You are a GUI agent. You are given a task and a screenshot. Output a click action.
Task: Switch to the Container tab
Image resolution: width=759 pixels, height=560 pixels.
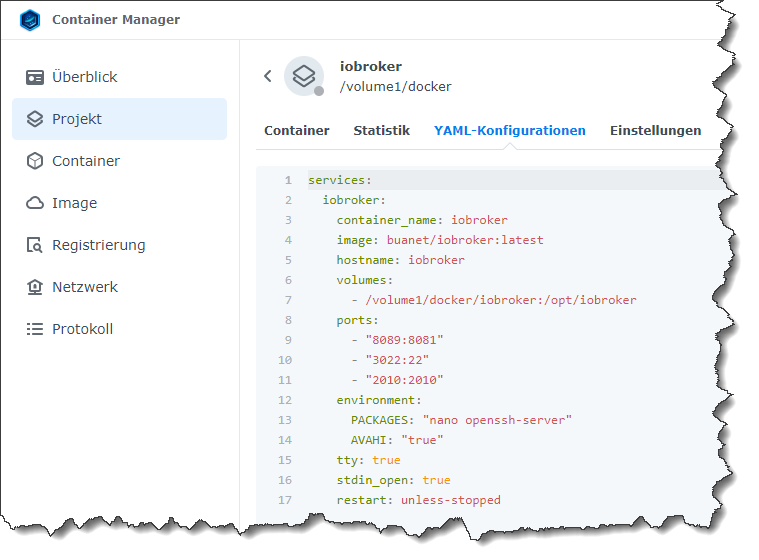(296, 130)
